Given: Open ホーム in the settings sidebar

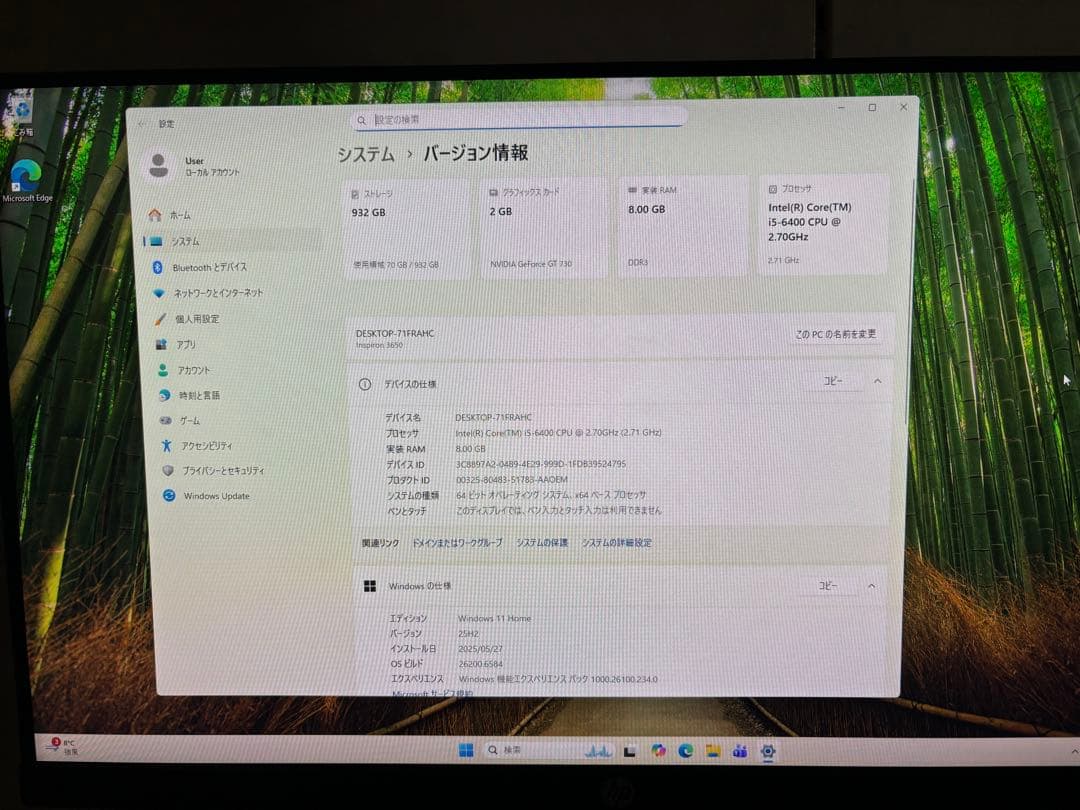Looking at the screenshot, I should (x=180, y=216).
